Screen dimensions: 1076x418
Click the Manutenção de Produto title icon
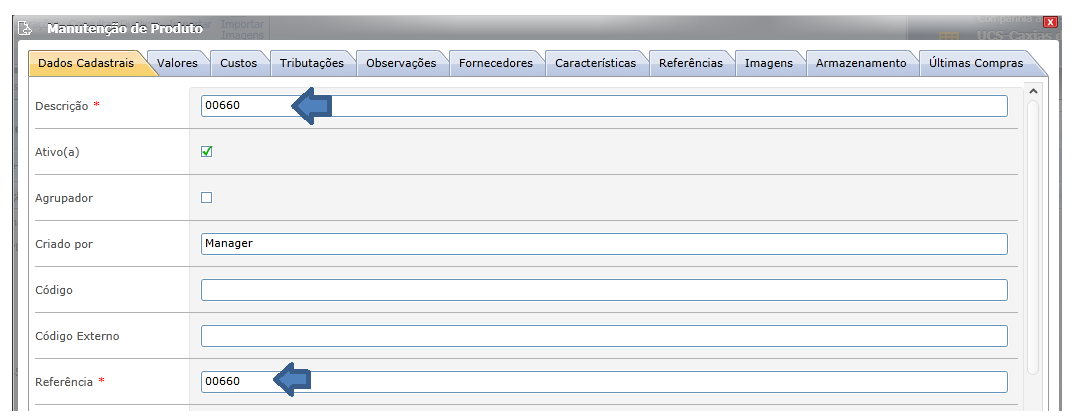[x=25, y=28]
